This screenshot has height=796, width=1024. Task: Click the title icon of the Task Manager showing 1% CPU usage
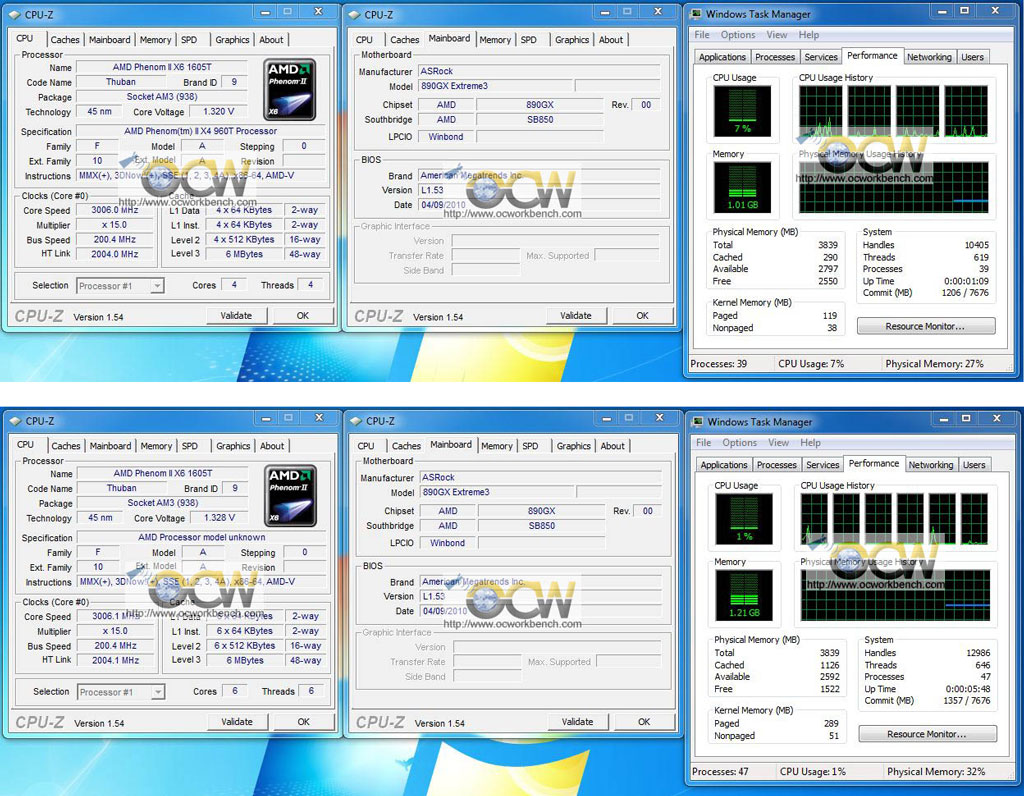[697, 422]
